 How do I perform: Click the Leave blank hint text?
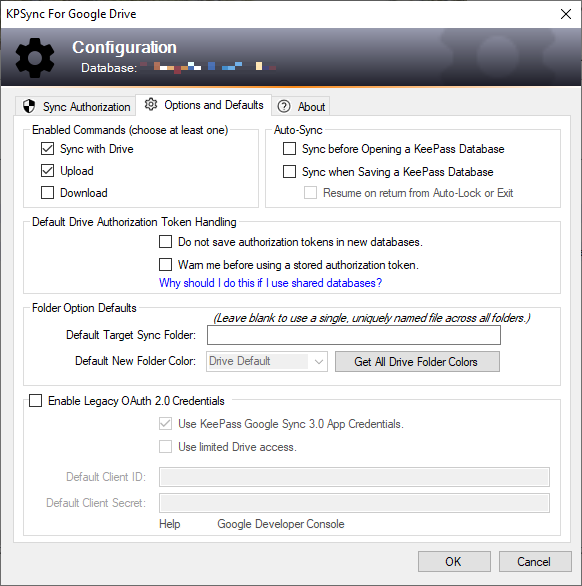click(x=372, y=318)
